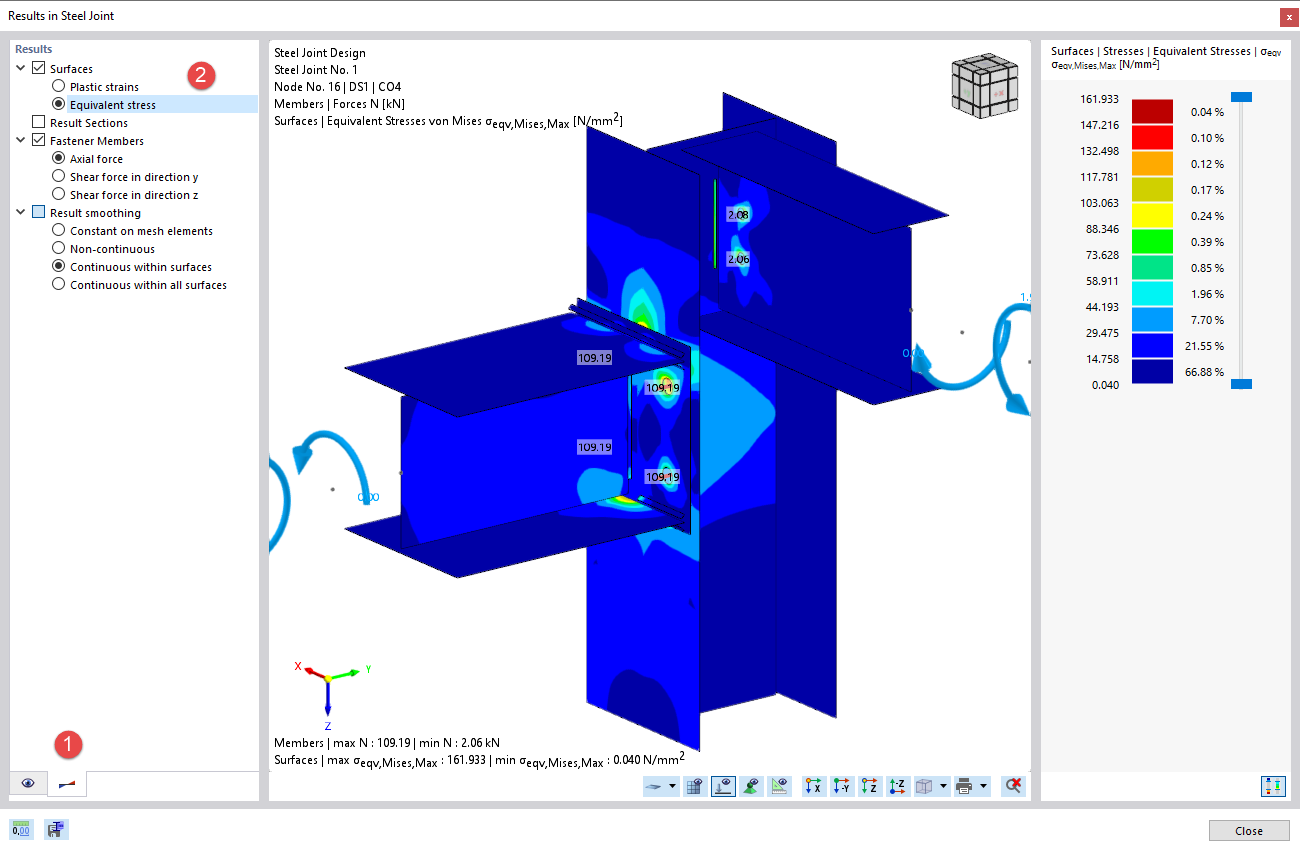Collapse the Surfaces tree branch

(x=20, y=68)
